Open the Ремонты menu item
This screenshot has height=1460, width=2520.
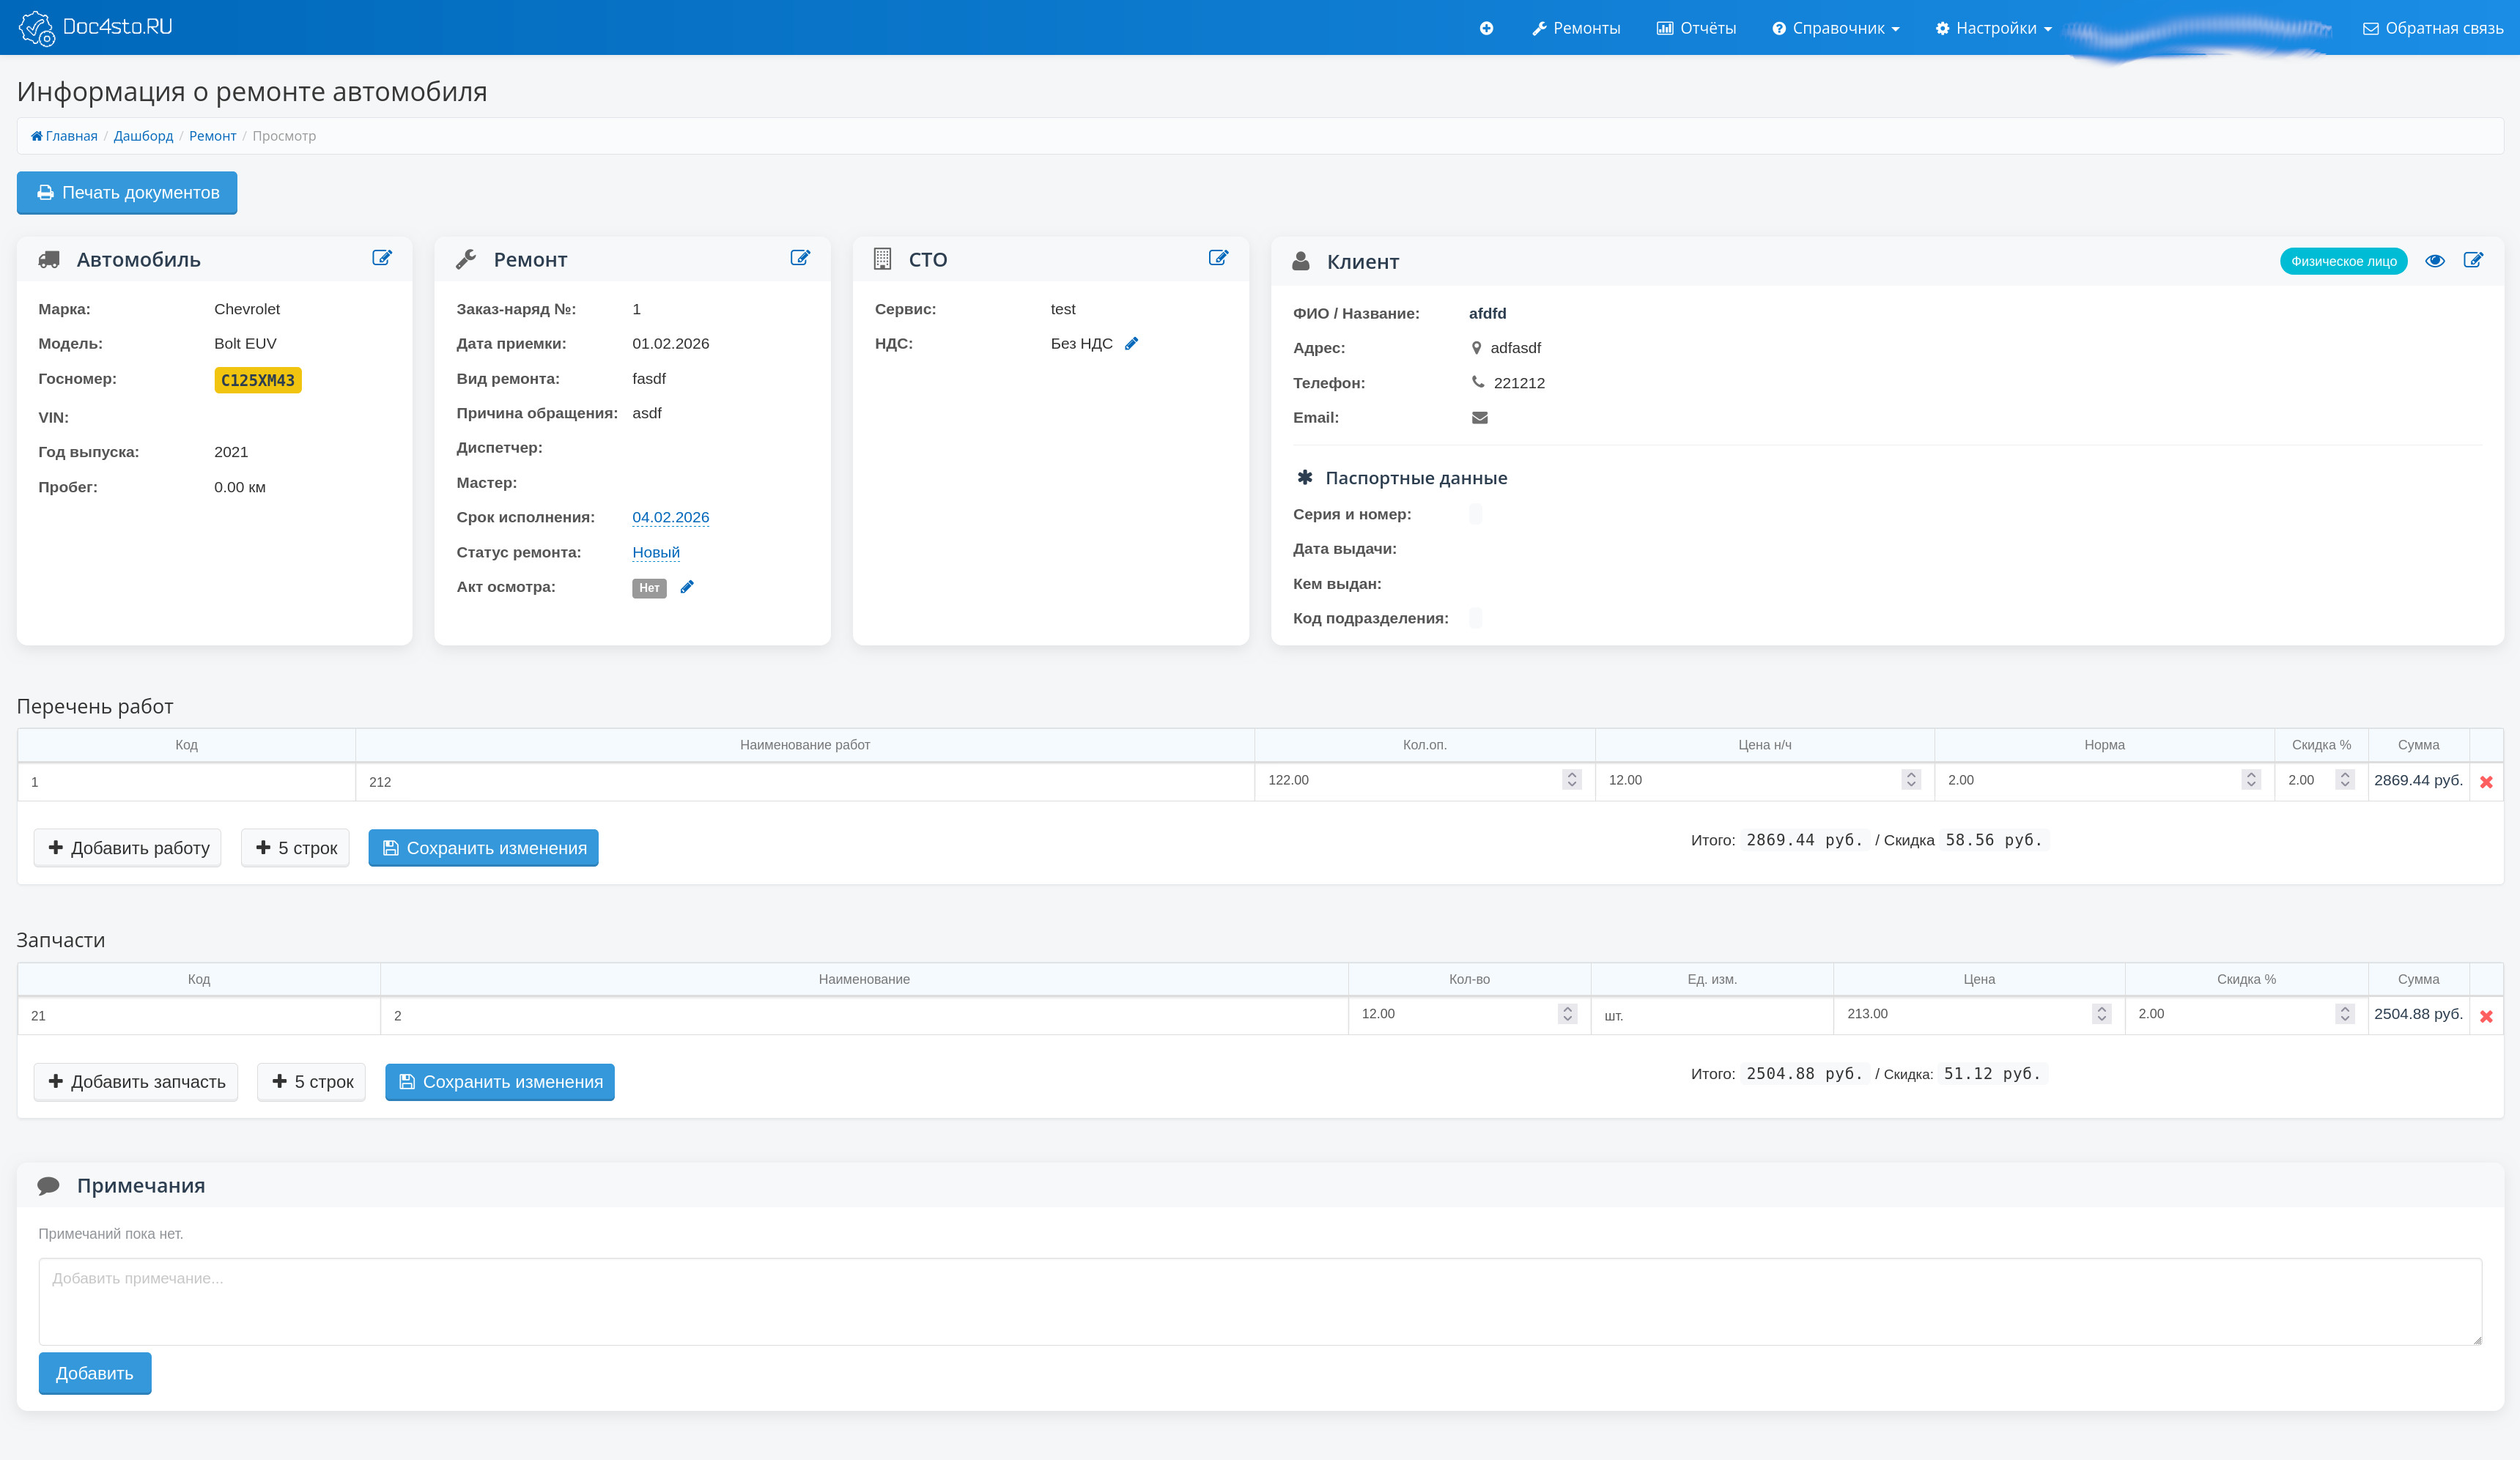[1576, 28]
